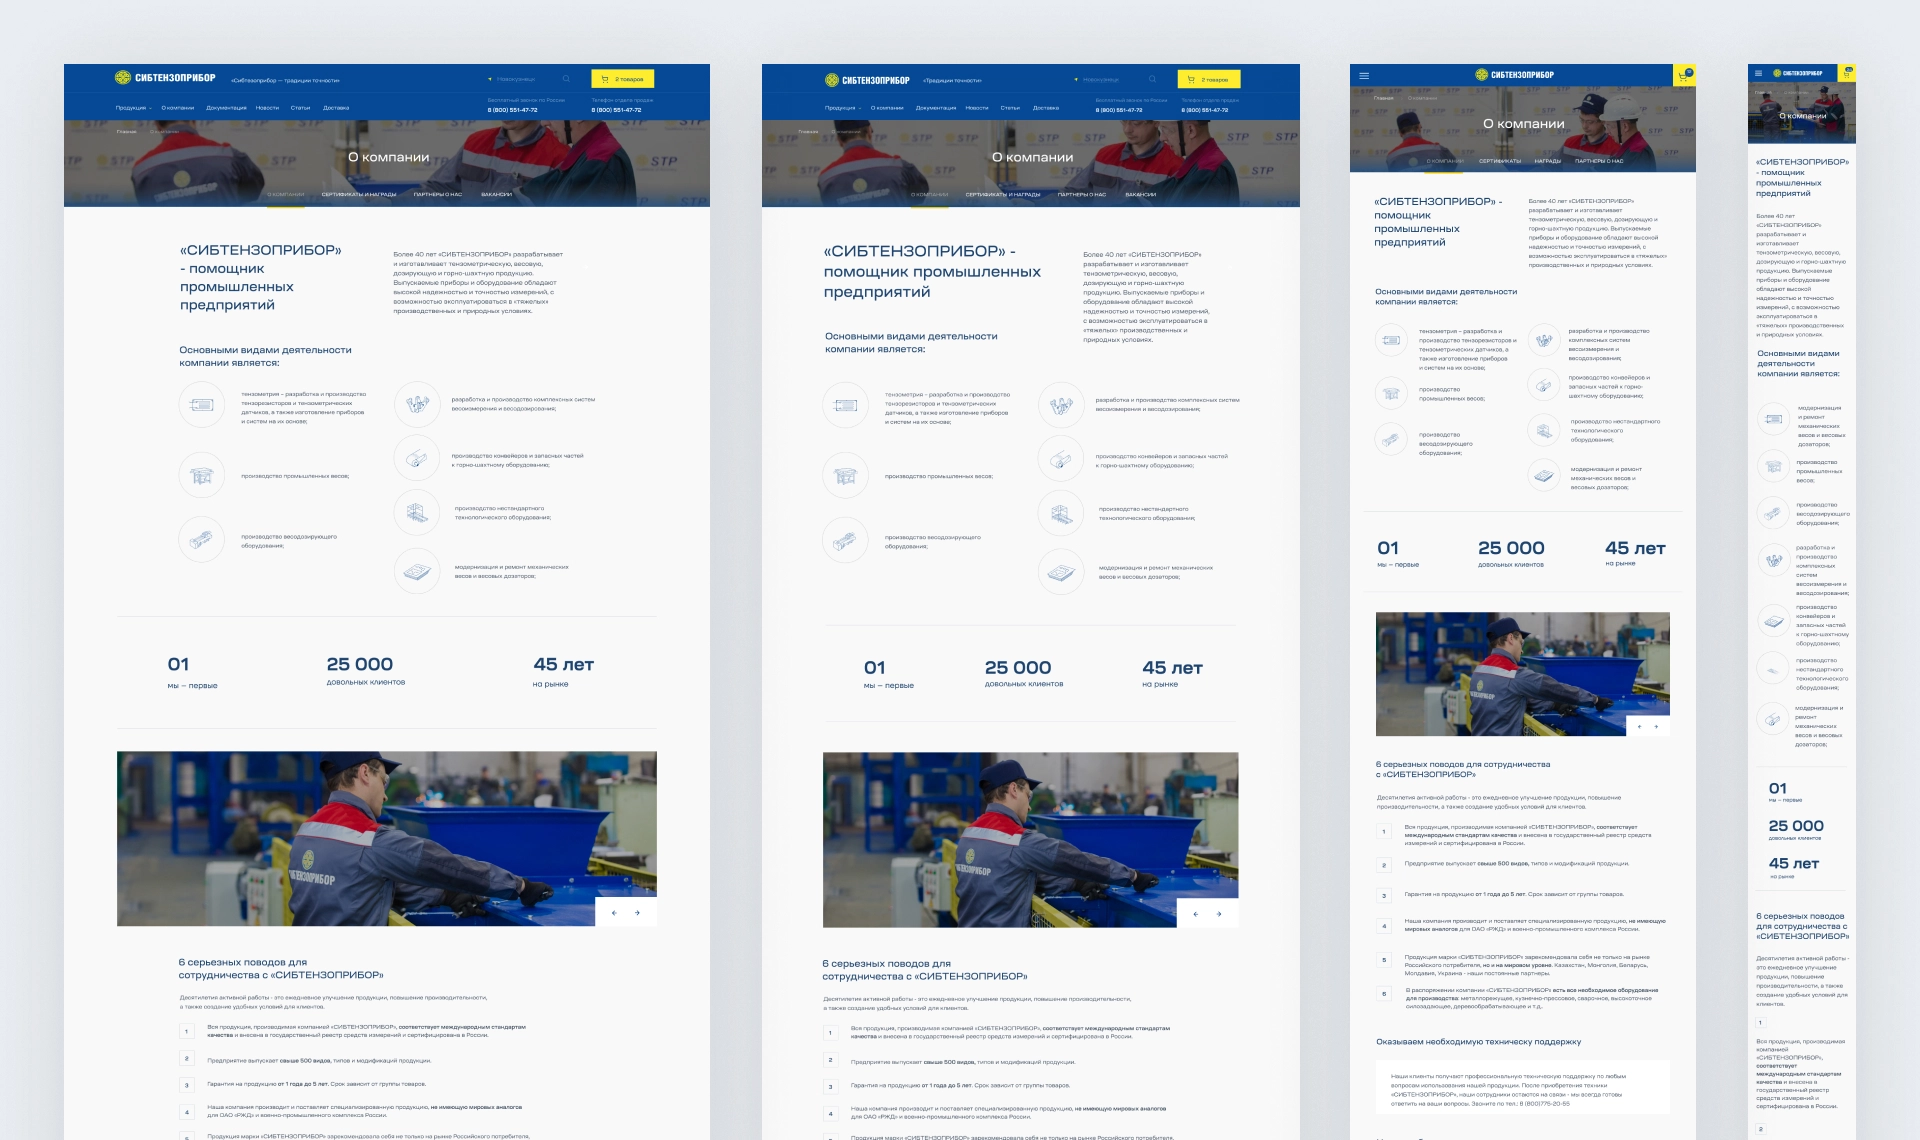Switch to Сертификаты tab in the tablet mockup
The width and height of the screenshot is (1920, 1140).
(1500, 161)
